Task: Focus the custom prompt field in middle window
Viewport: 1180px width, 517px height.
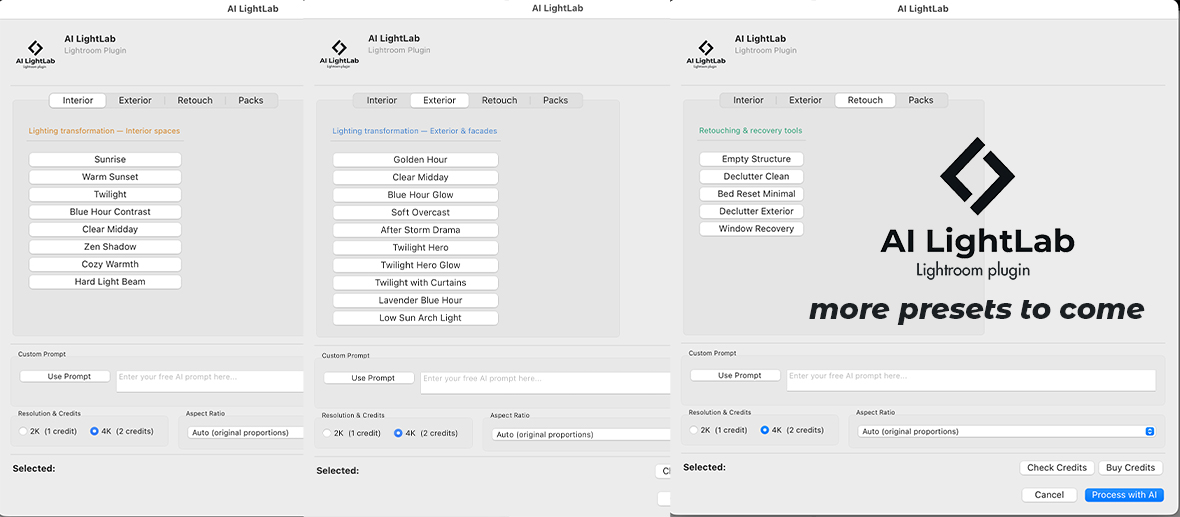Action: click(546, 382)
